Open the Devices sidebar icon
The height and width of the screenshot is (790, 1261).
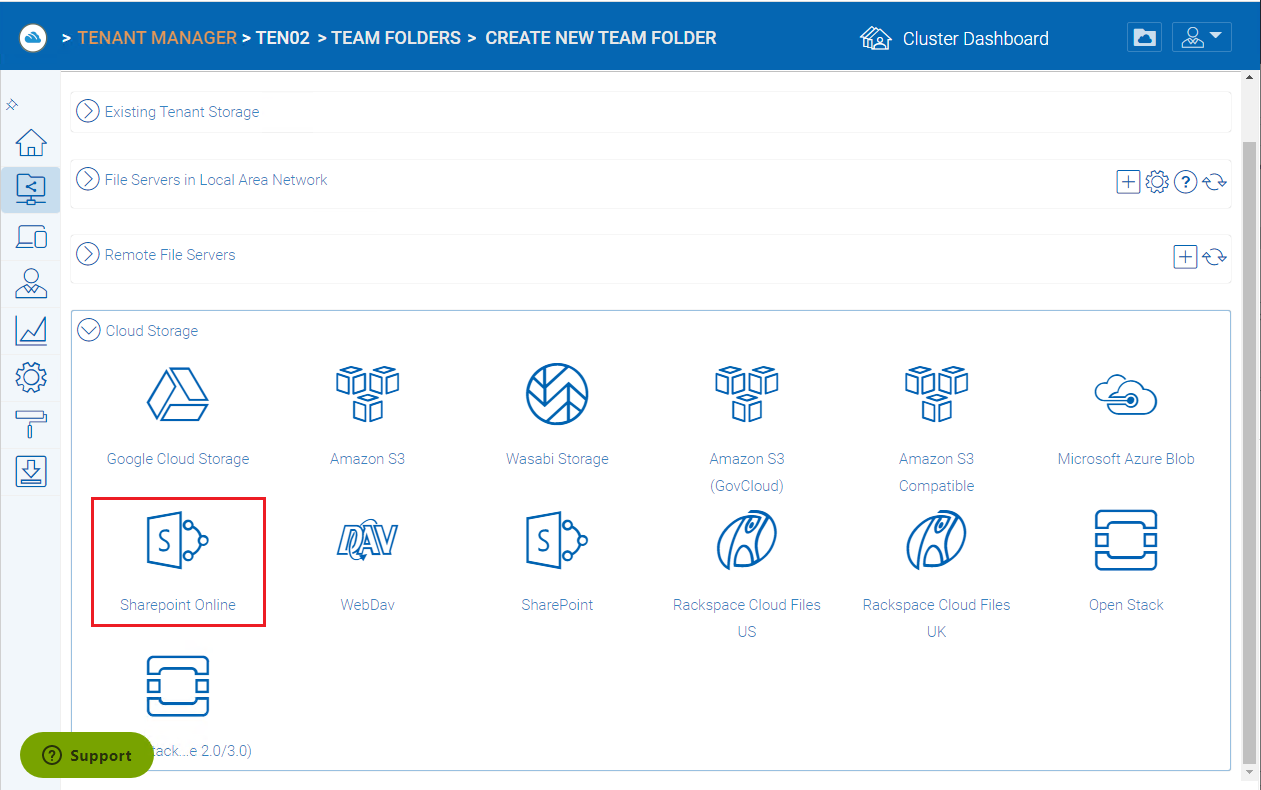point(31,237)
